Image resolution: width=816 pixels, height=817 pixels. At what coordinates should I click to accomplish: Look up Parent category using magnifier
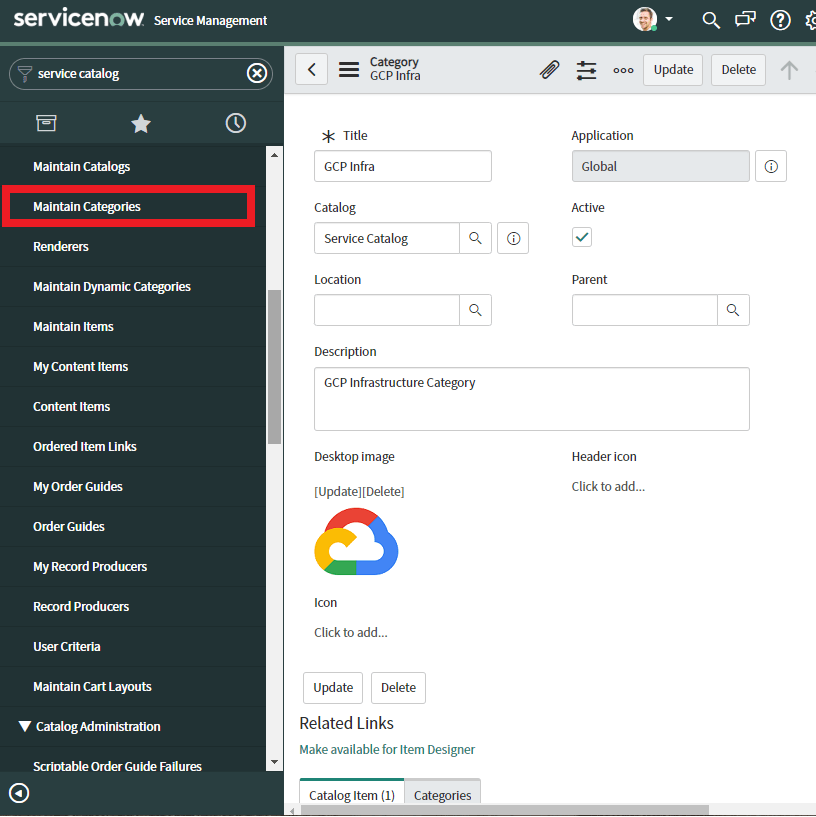pyautogui.click(x=733, y=310)
